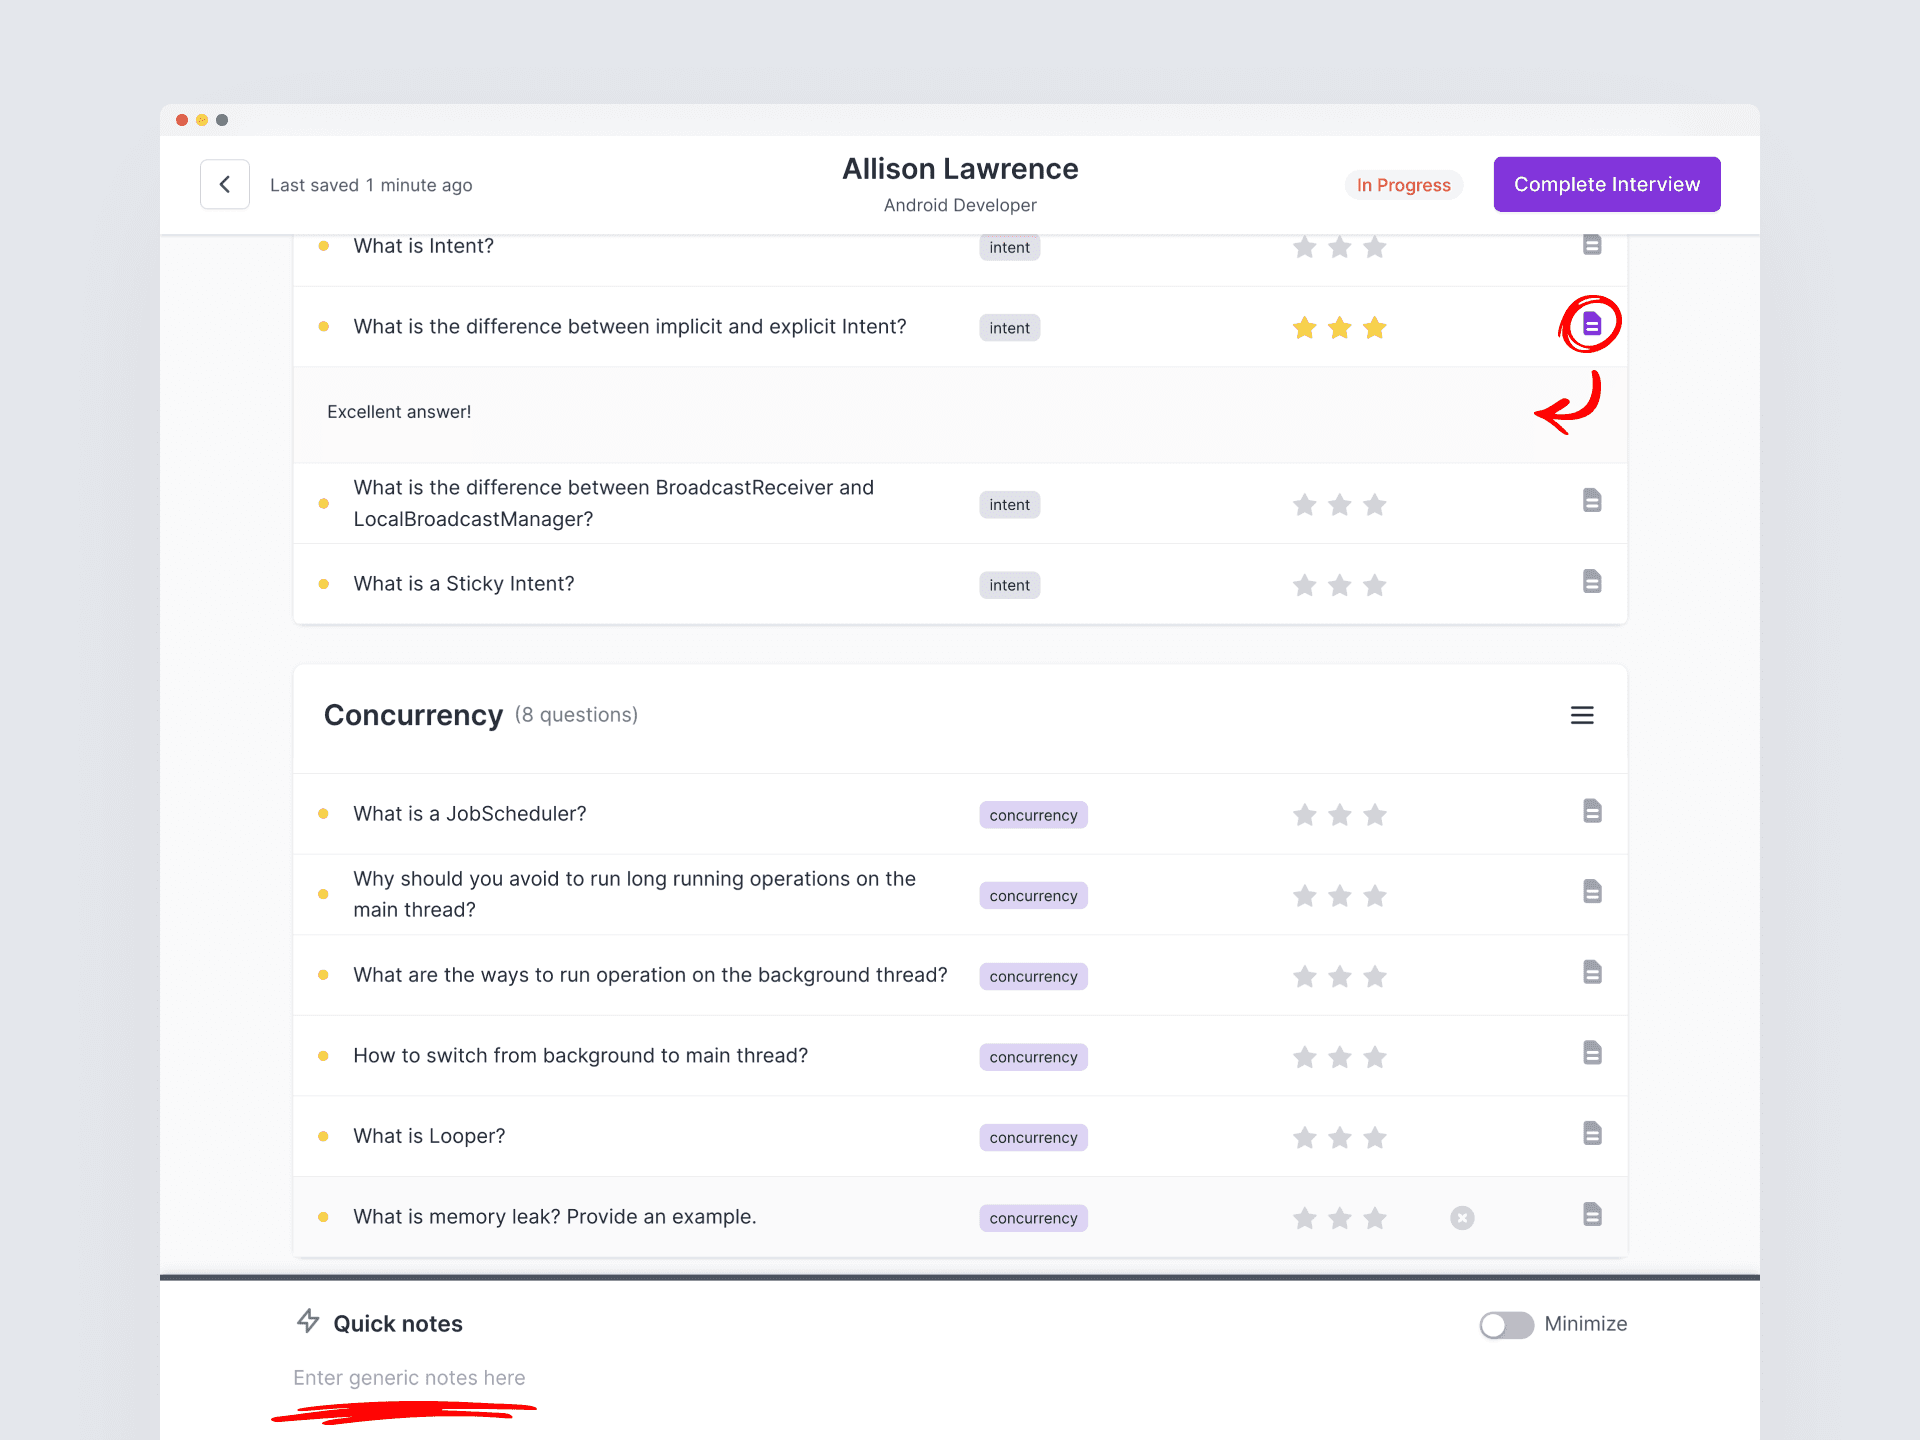Rate Sticky Intent question one star
The height and width of the screenshot is (1440, 1920).
1304,585
